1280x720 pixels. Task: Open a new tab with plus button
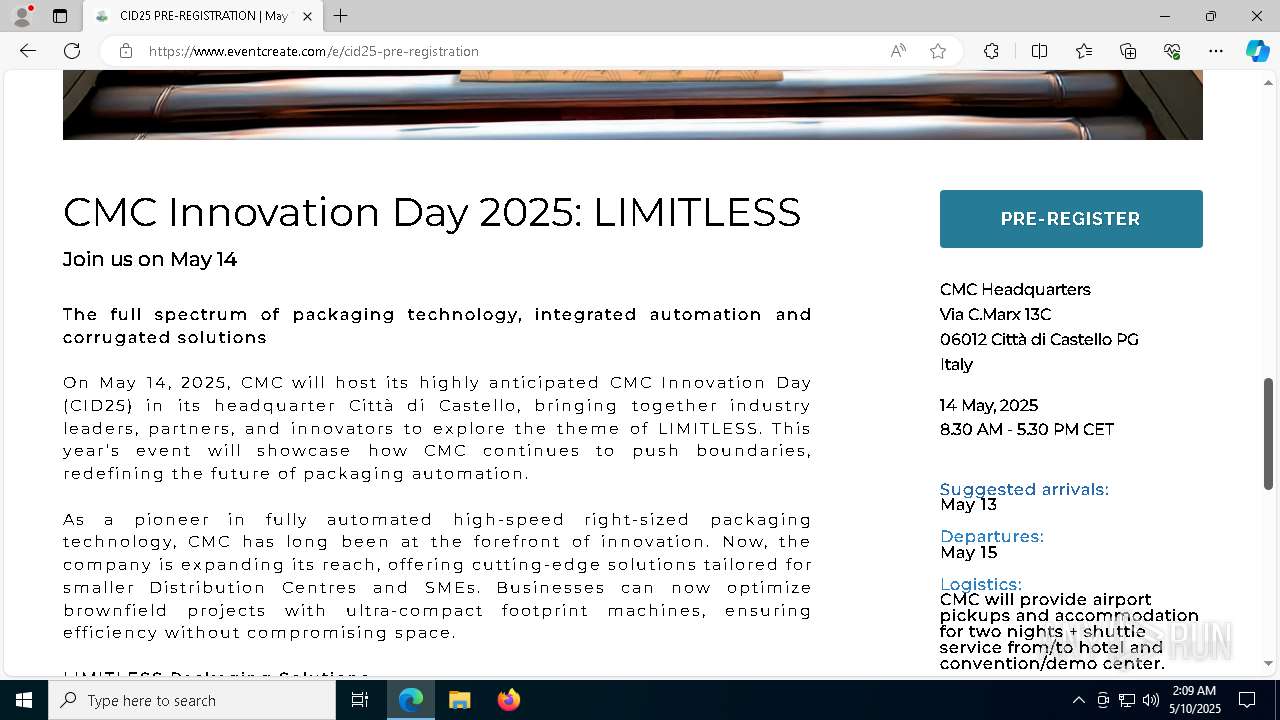click(341, 16)
